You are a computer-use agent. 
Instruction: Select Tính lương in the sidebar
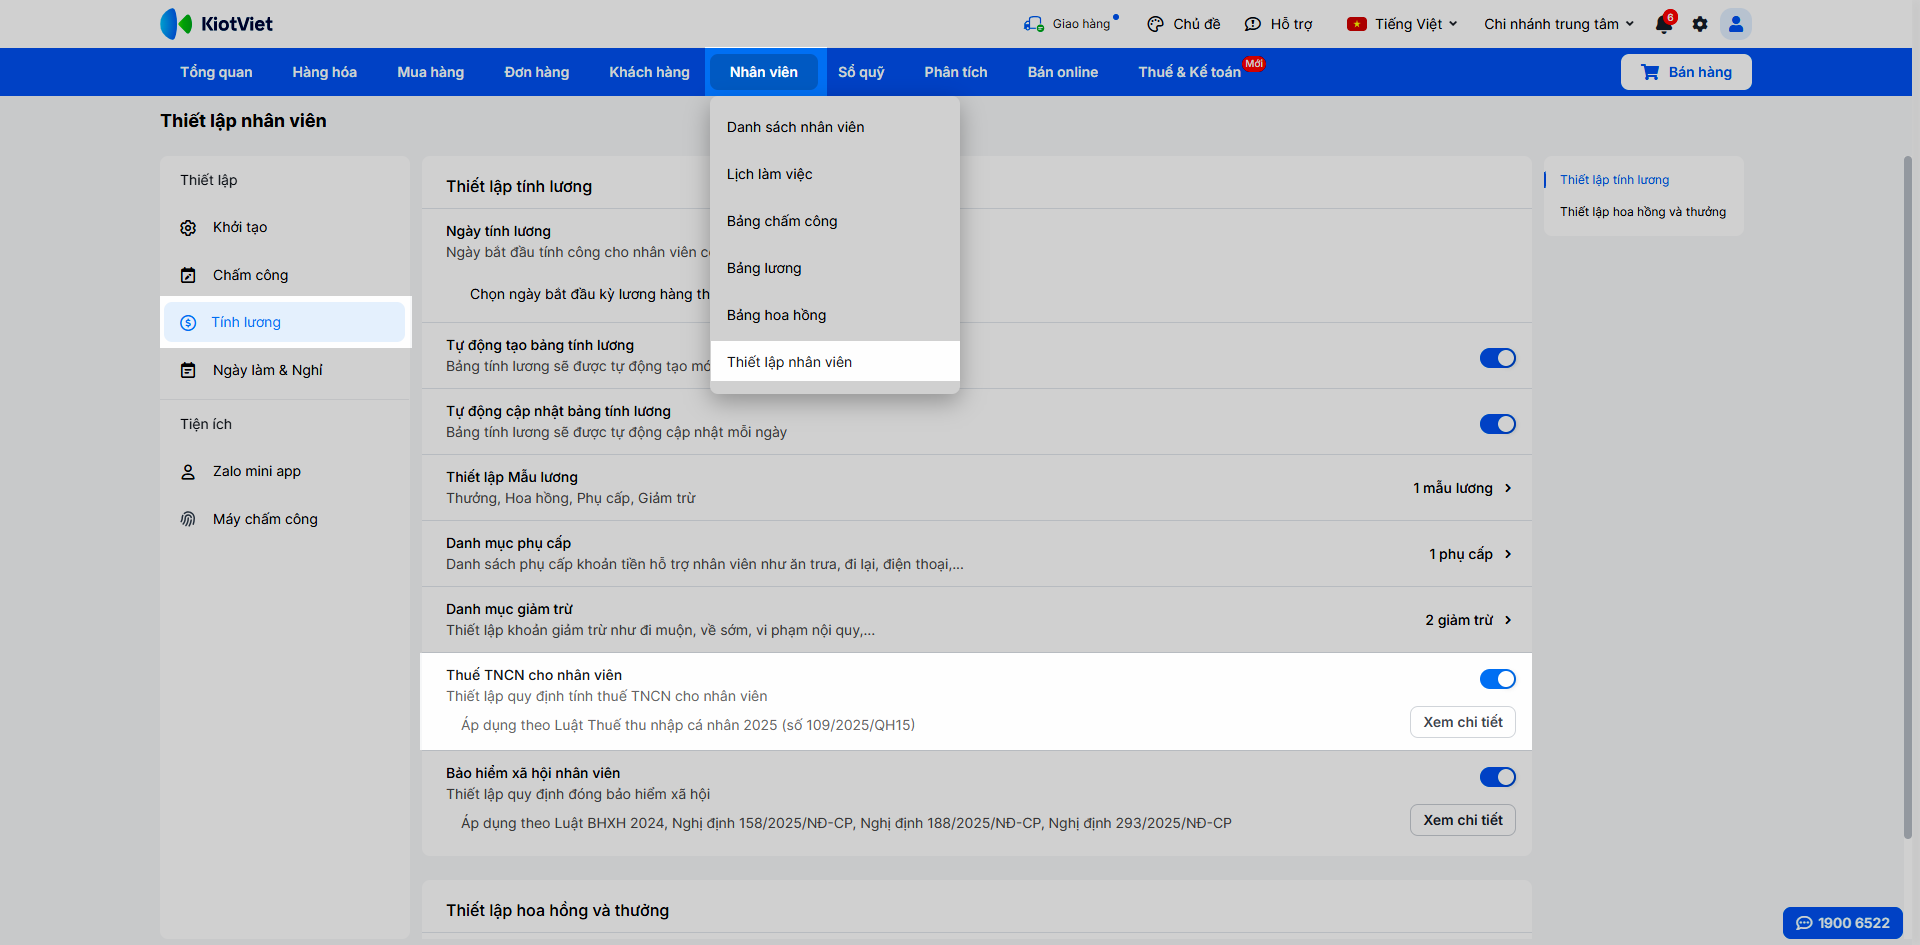pos(285,322)
